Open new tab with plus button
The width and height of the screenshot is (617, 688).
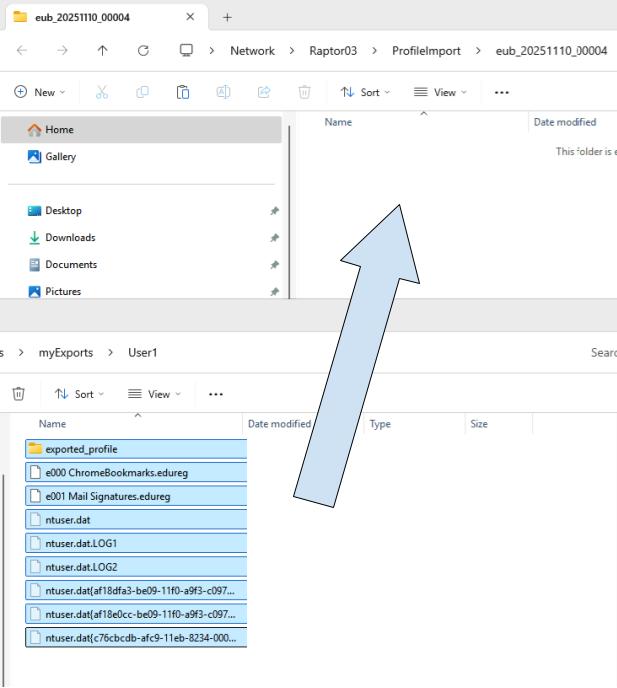tap(227, 17)
